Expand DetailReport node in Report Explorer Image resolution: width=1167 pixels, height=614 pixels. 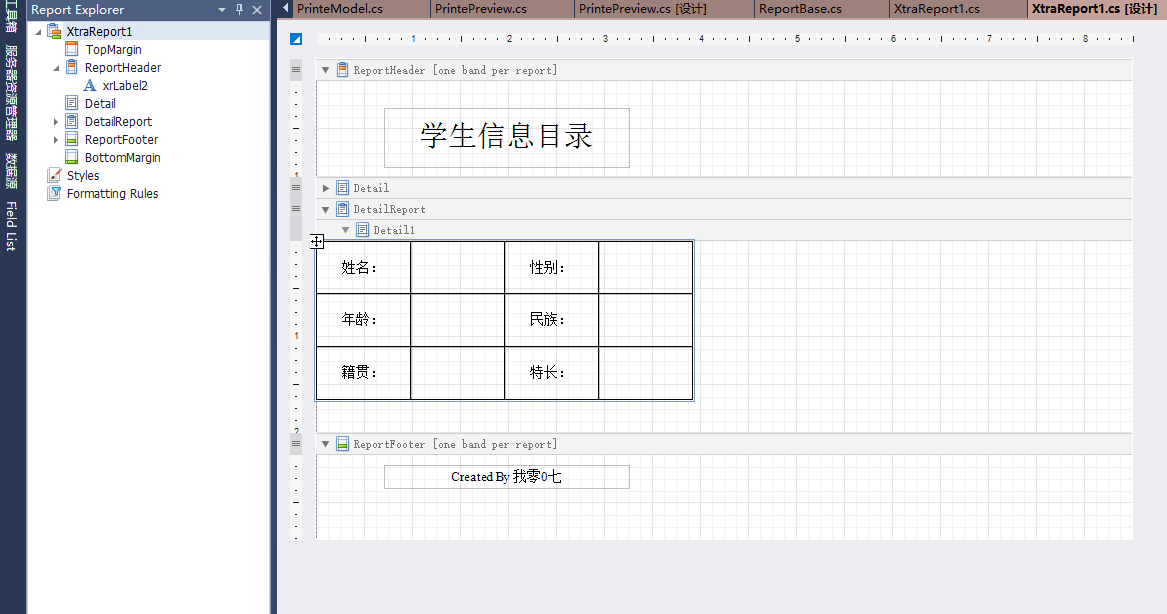click(x=57, y=122)
